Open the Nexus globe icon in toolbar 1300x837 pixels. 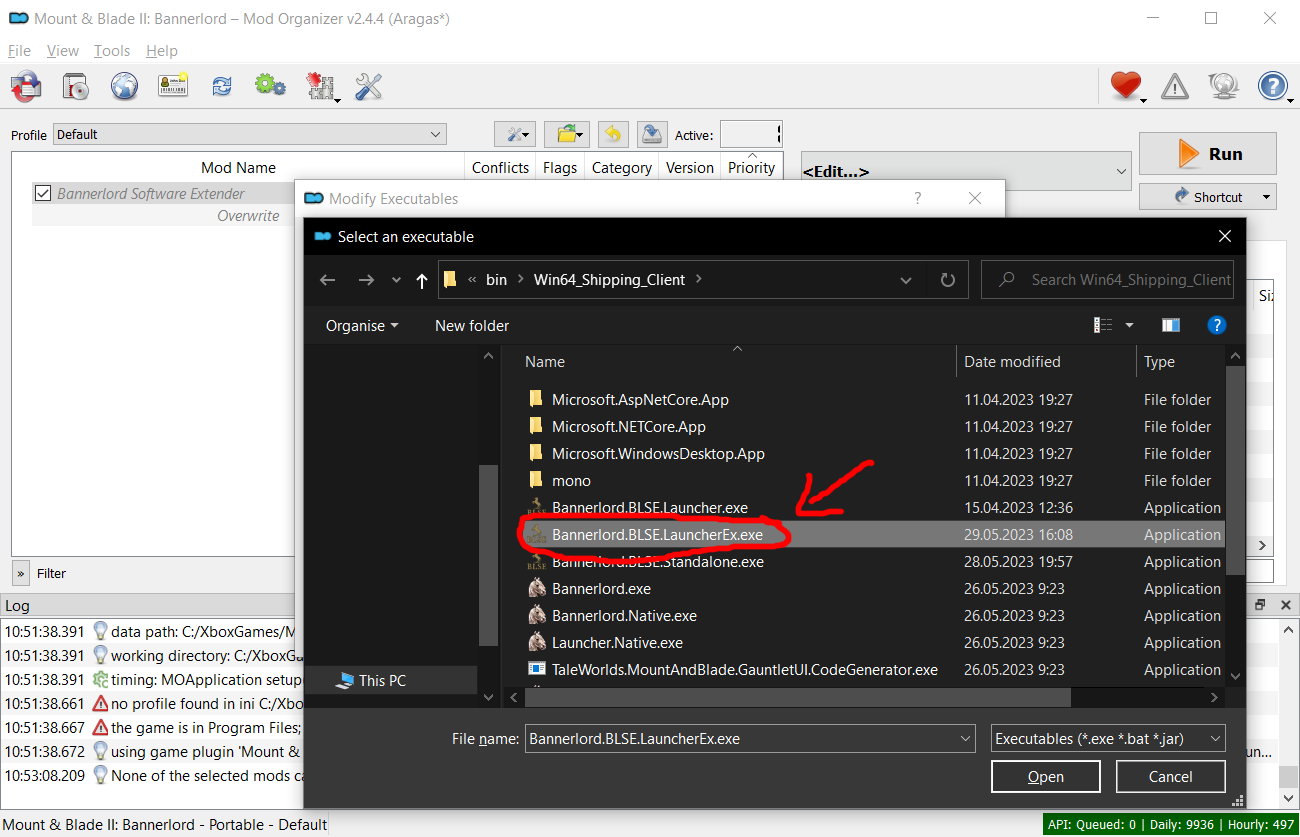tap(124, 86)
